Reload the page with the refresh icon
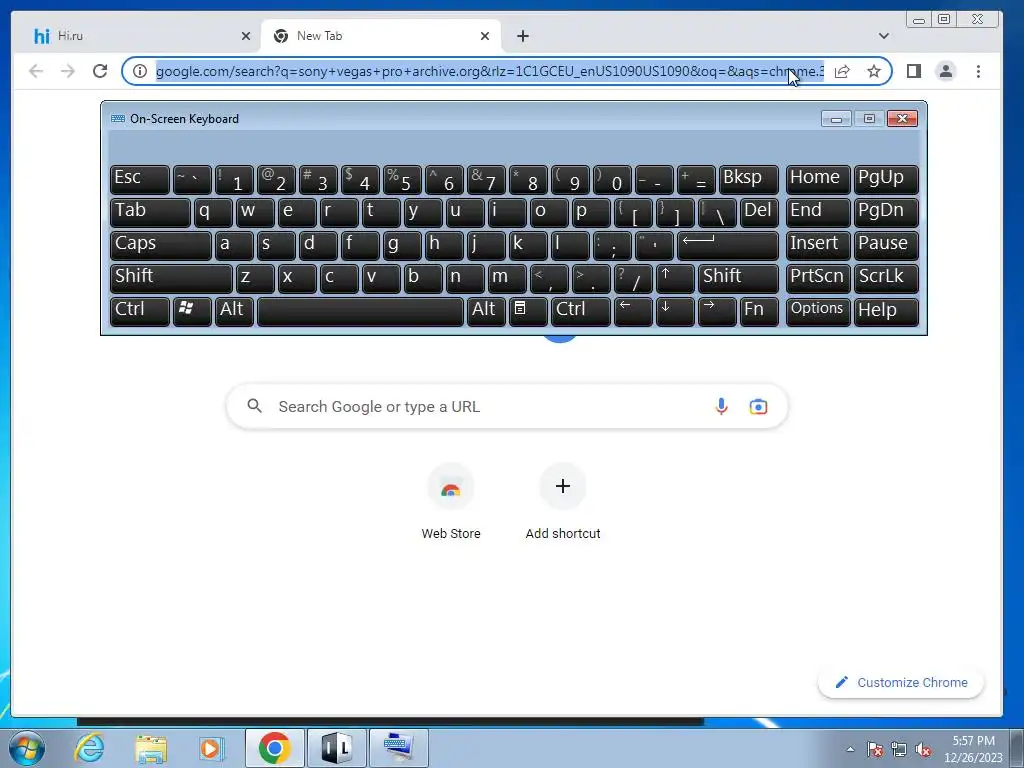Image resolution: width=1024 pixels, height=768 pixels. (100, 71)
